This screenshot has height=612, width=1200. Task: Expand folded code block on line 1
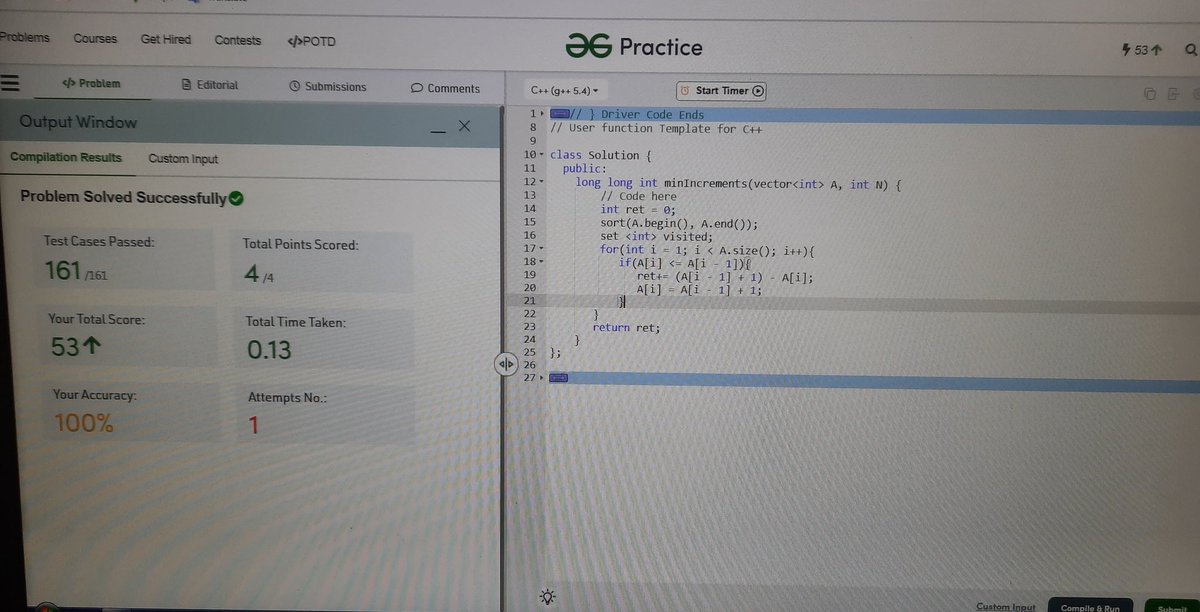point(559,114)
